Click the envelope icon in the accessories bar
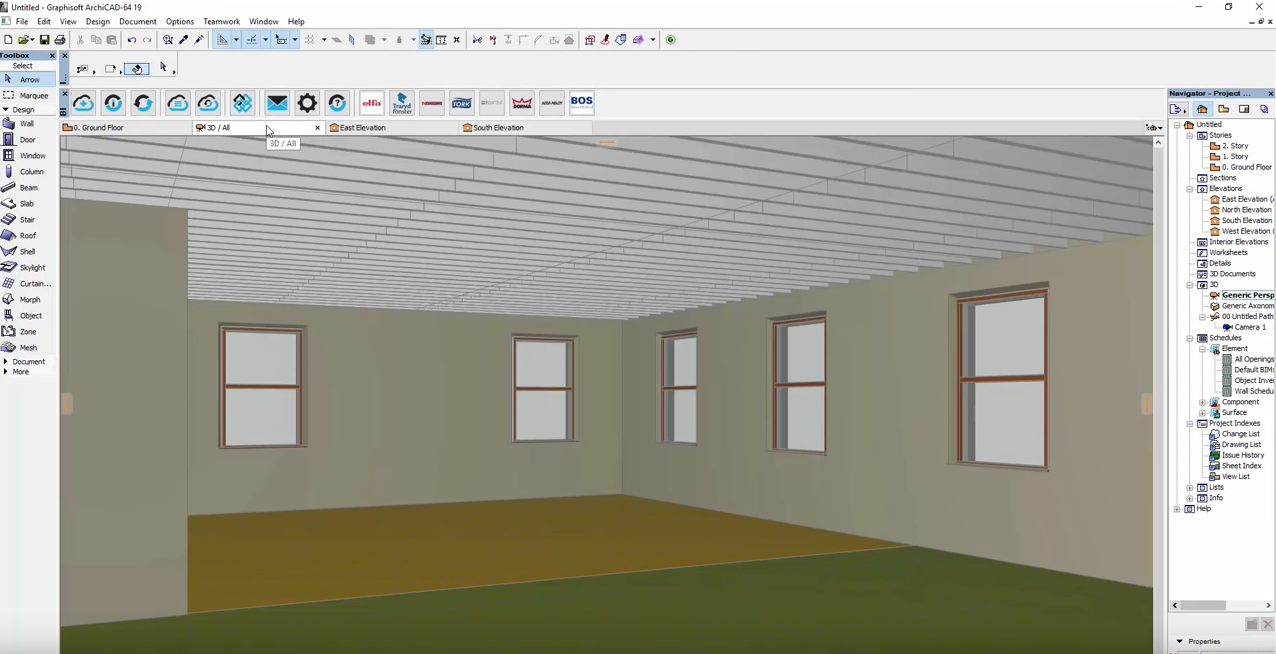 (x=277, y=101)
